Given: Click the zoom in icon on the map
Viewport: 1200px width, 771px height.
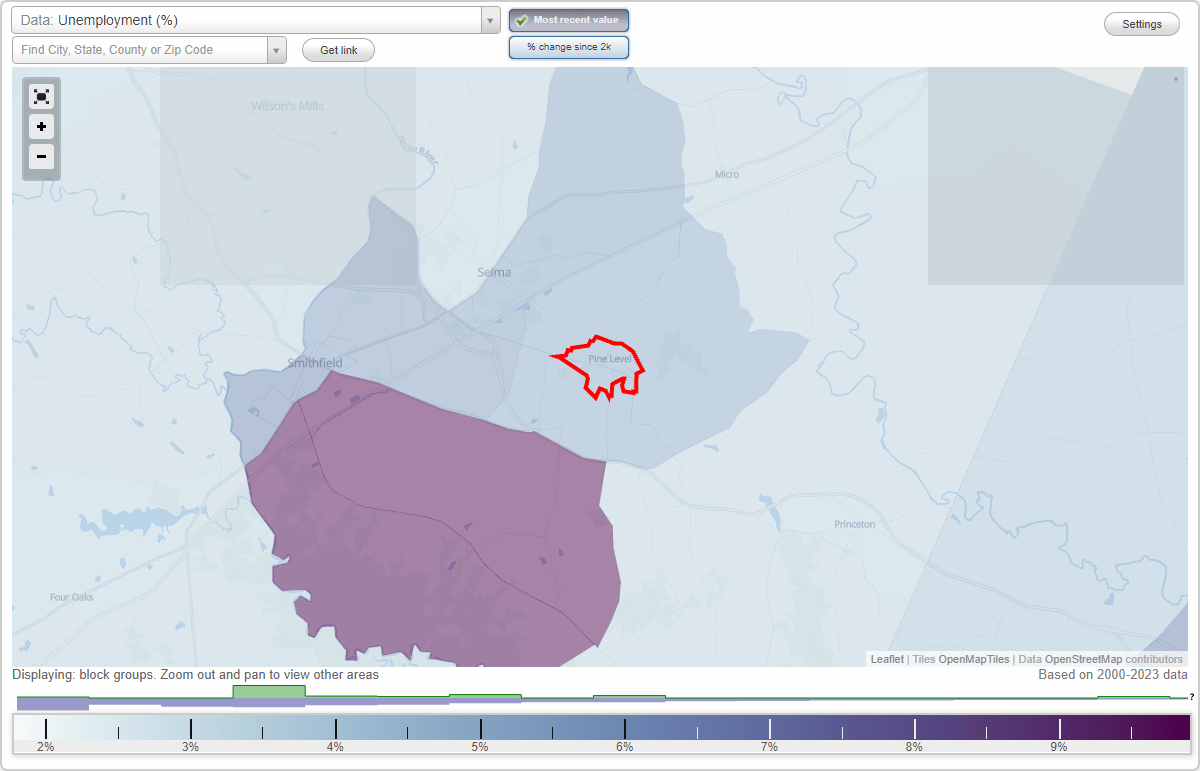Looking at the screenshot, I should (41, 127).
